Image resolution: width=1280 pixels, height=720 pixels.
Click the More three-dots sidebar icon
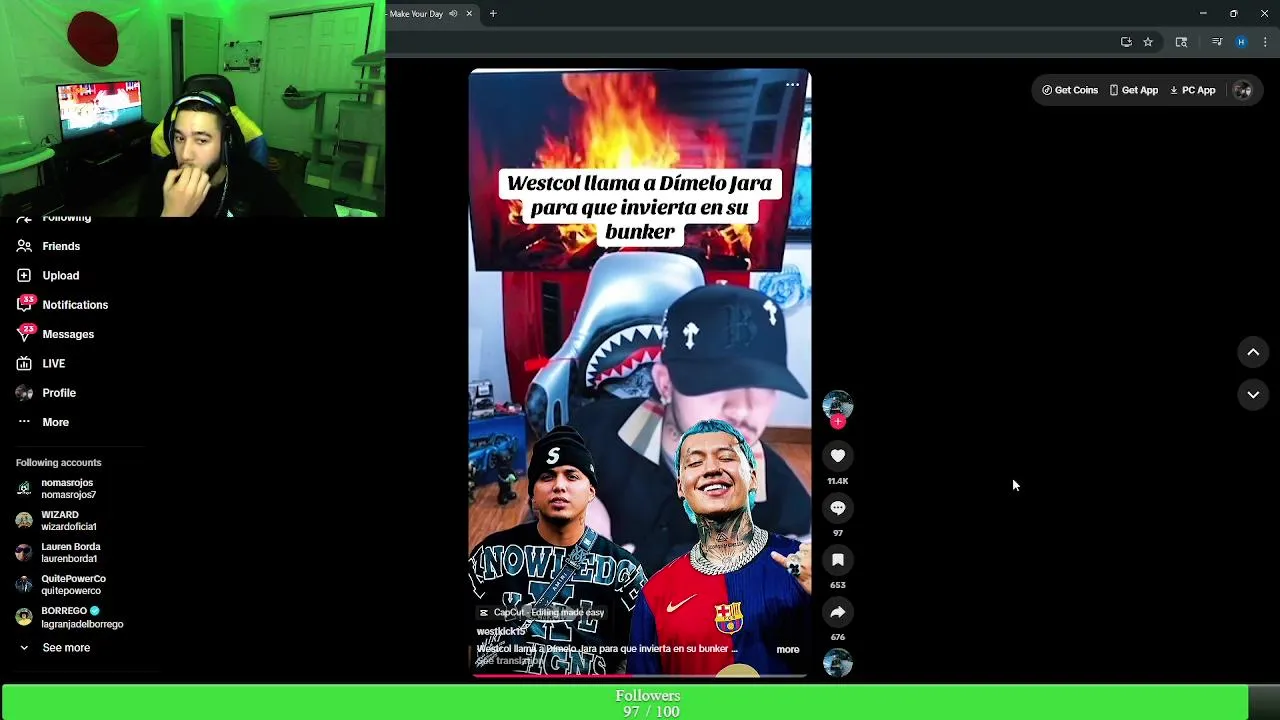(24, 422)
